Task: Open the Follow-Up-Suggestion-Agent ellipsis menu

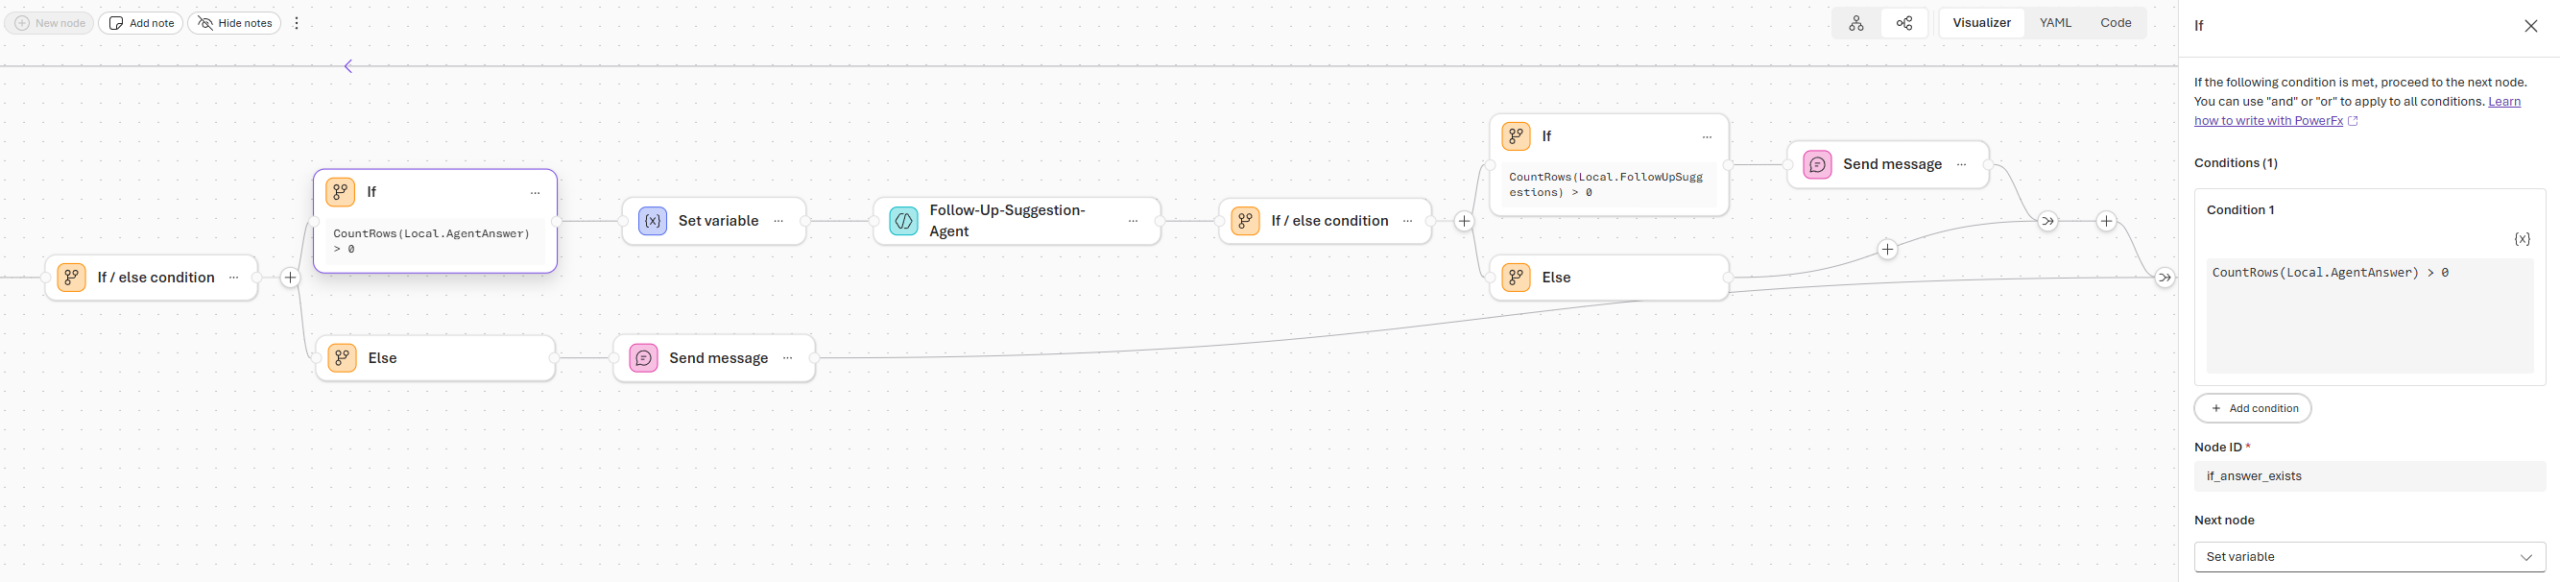Action: pos(1132,221)
